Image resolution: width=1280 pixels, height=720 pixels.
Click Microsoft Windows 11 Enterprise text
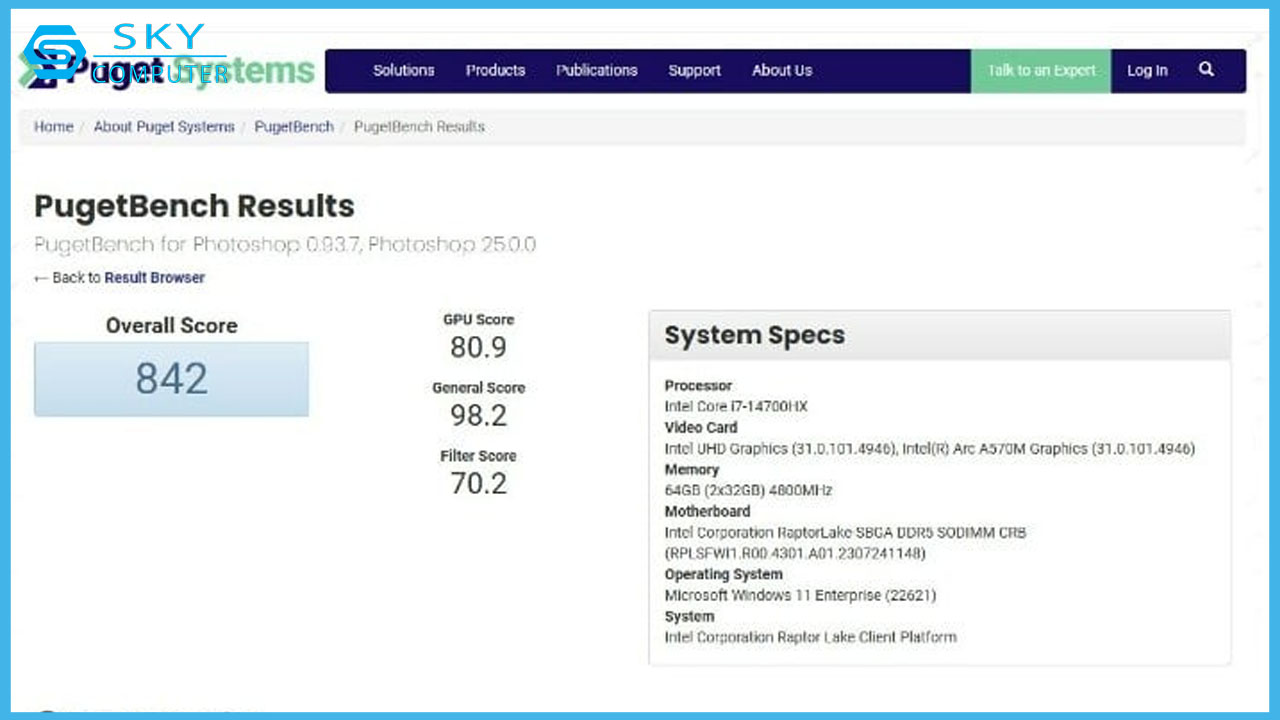click(800, 596)
